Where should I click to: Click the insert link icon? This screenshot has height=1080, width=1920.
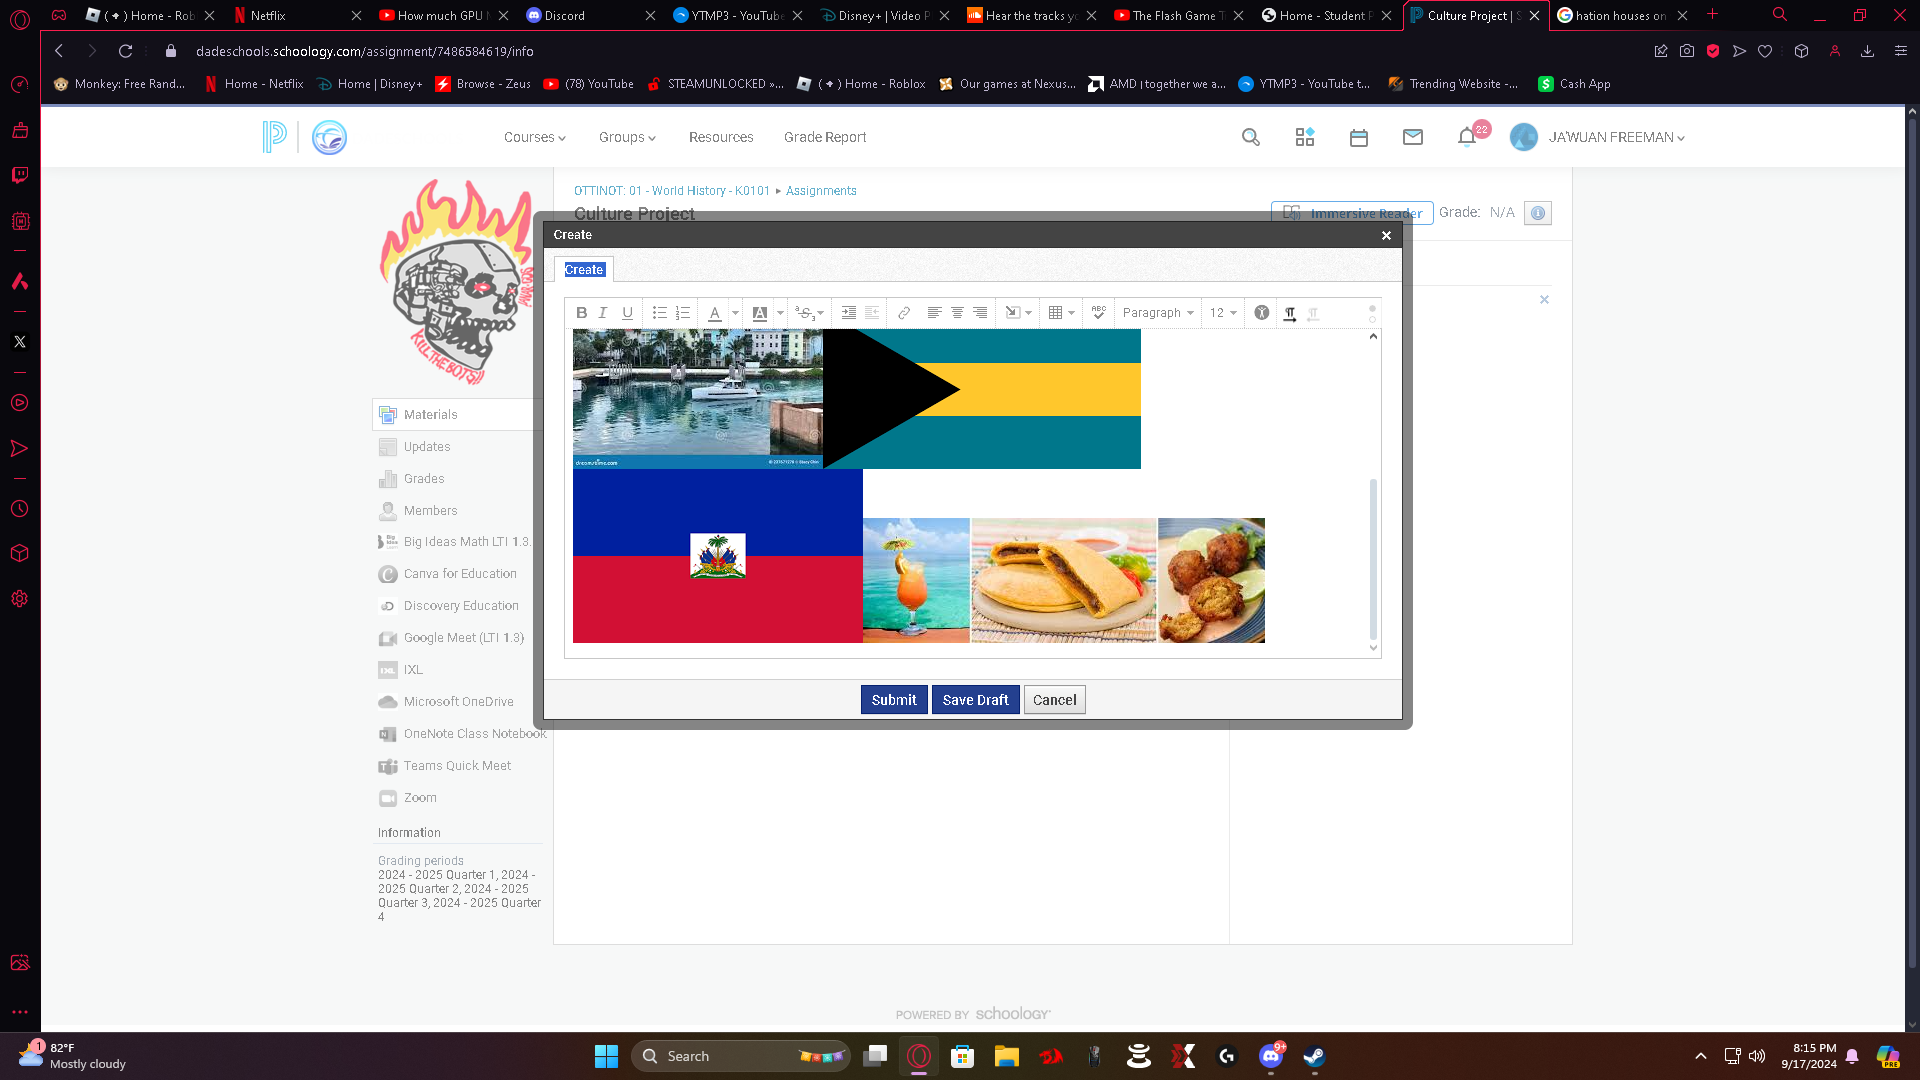pos(904,313)
